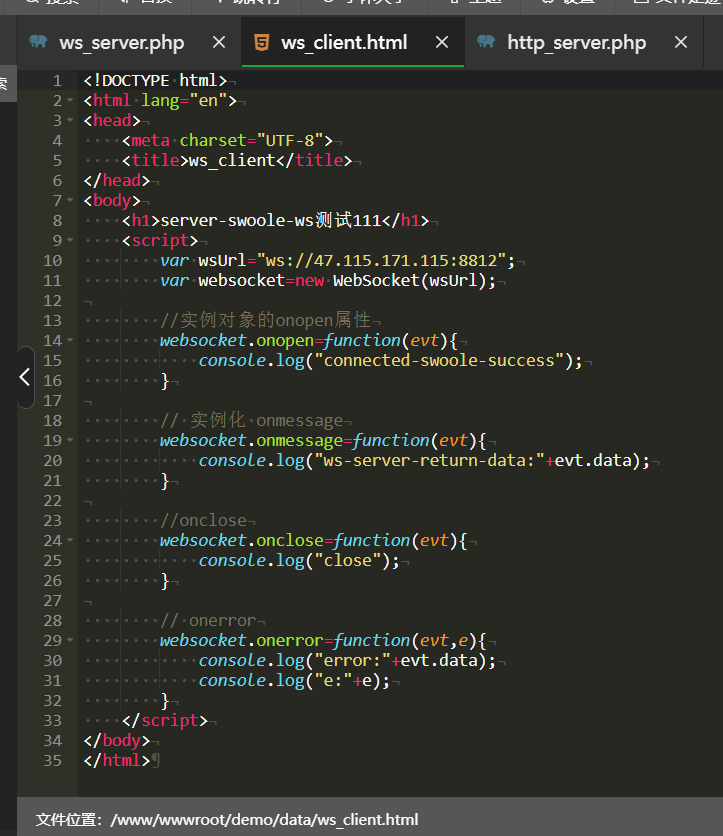Image resolution: width=723 pixels, height=836 pixels.
Task: Close the ws_client.html tab
Action: point(441,43)
